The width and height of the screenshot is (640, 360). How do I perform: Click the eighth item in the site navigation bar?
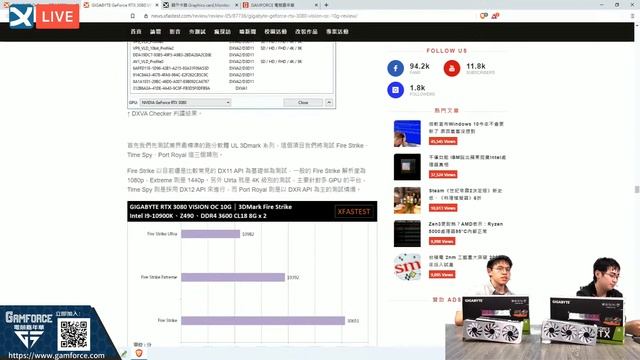tap(307, 31)
